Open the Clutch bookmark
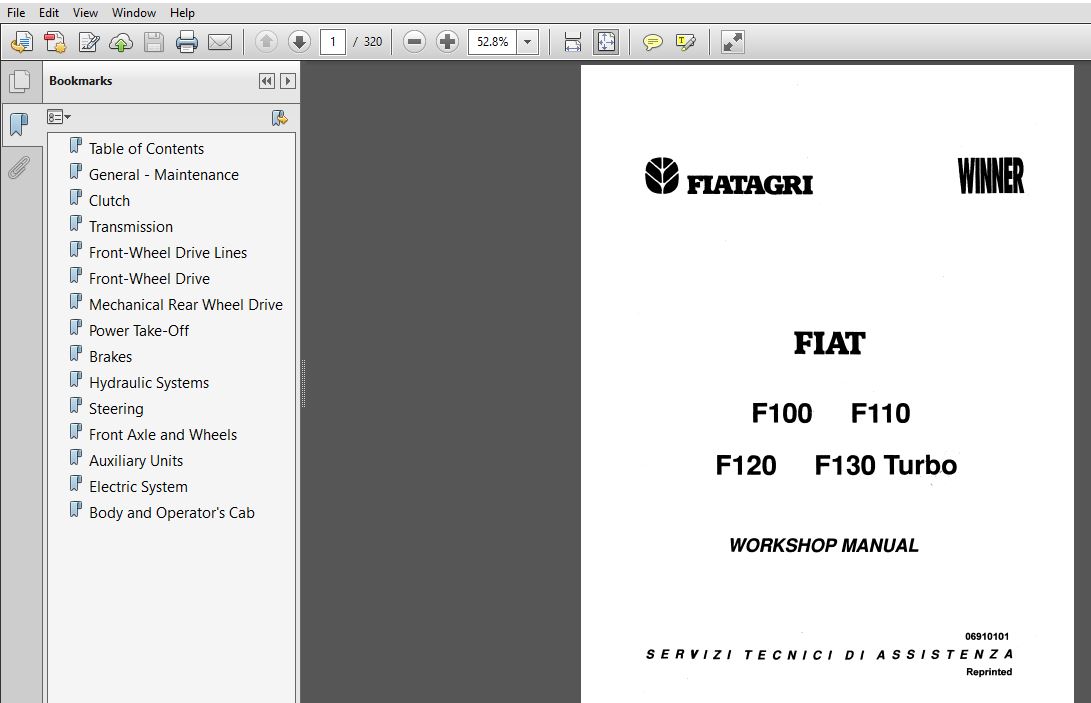The height and width of the screenshot is (703, 1091). click(x=109, y=201)
